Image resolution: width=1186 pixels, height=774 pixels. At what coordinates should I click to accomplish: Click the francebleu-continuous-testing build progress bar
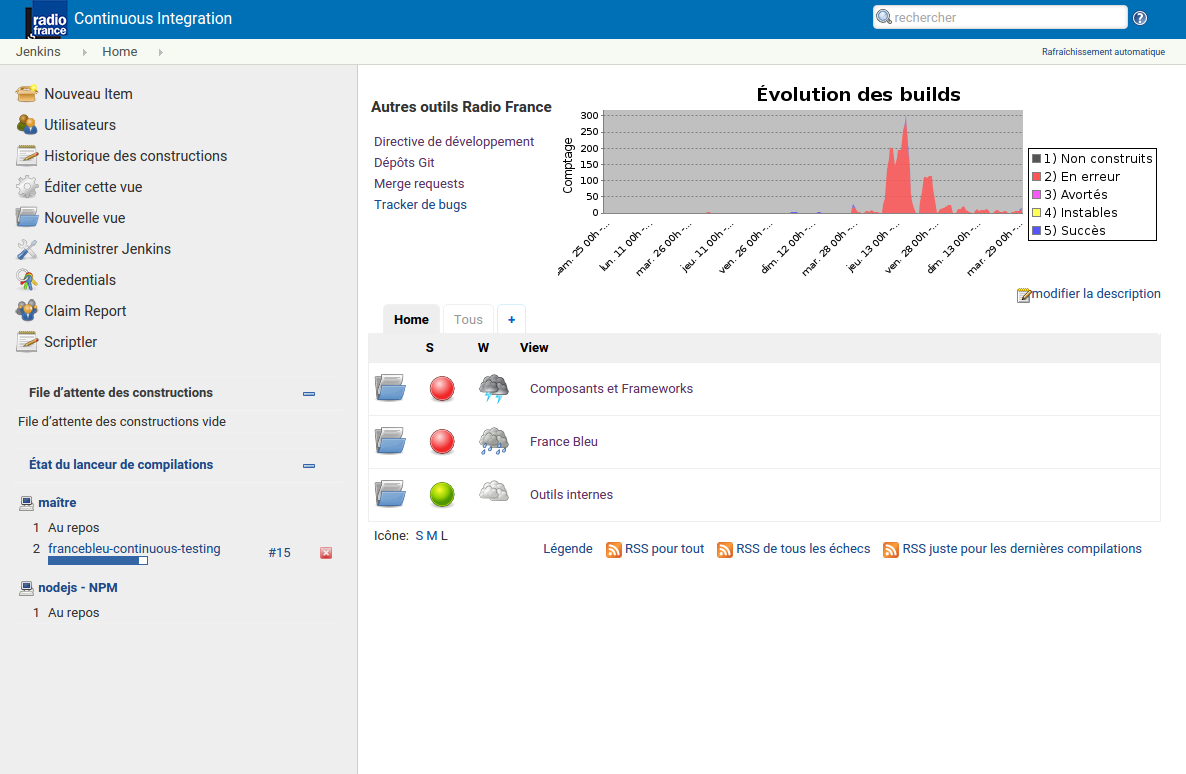click(x=98, y=561)
